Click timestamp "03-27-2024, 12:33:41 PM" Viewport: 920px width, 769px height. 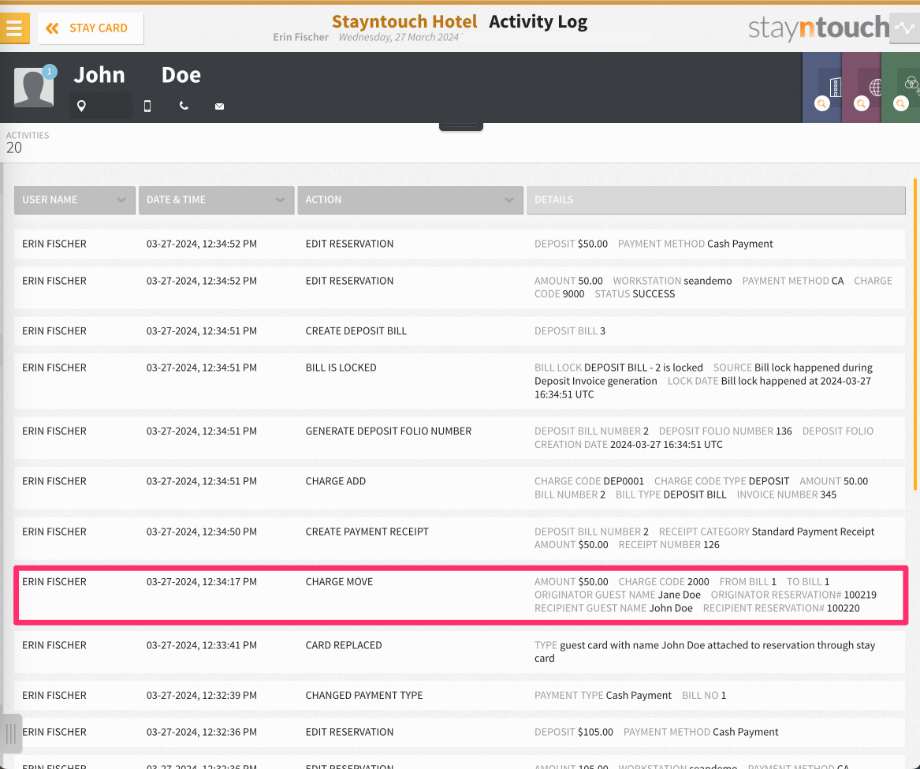201,645
